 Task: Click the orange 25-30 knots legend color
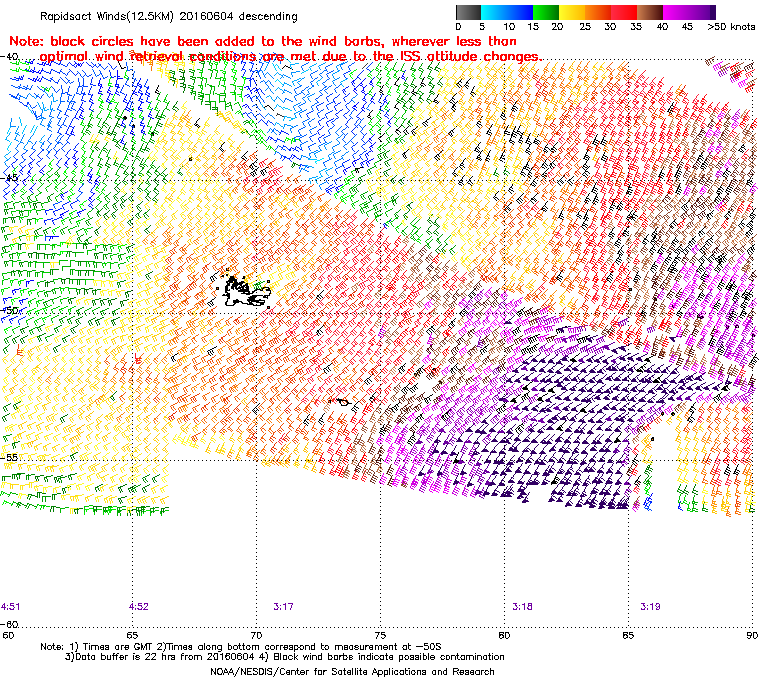point(599,12)
